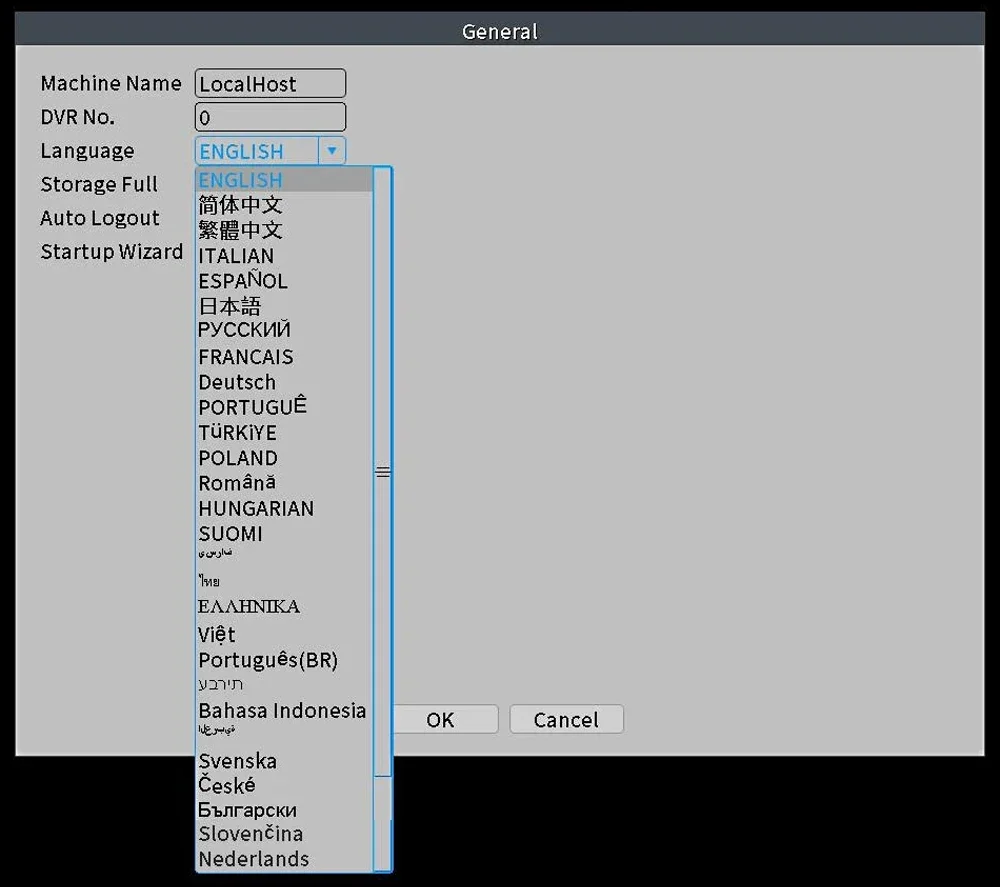Pick POLAND from the language list
Screen dimensions: 1000x887
click(238, 458)
